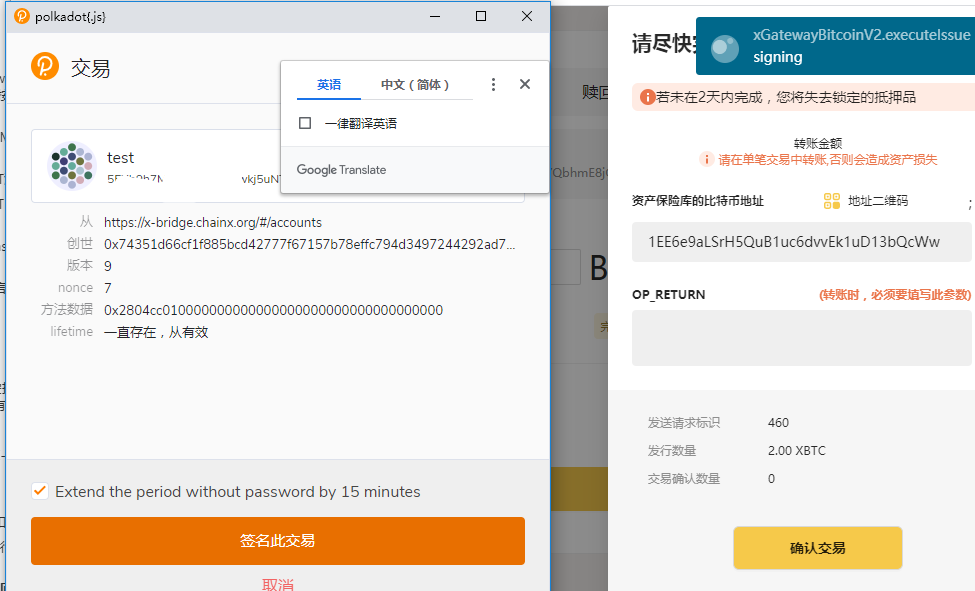This screenshot has width=975, height=591.
Task: Click the Google Translate branding text
Action: click(x=341, y=170)
